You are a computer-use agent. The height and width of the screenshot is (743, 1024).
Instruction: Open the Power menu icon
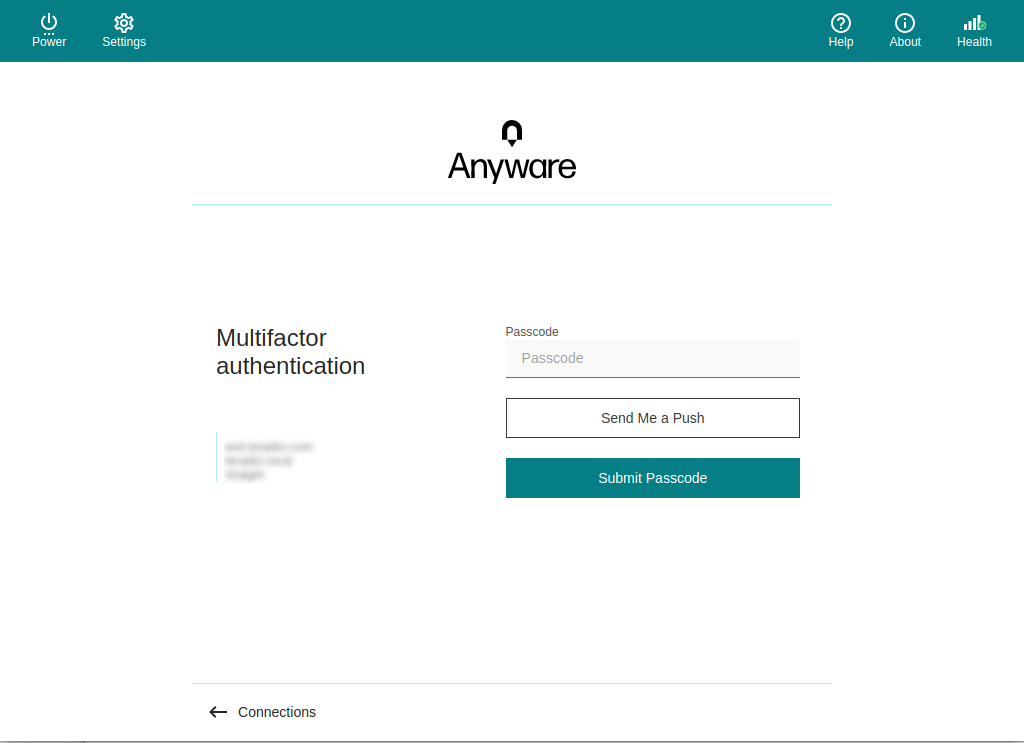[x=49, y=24]
